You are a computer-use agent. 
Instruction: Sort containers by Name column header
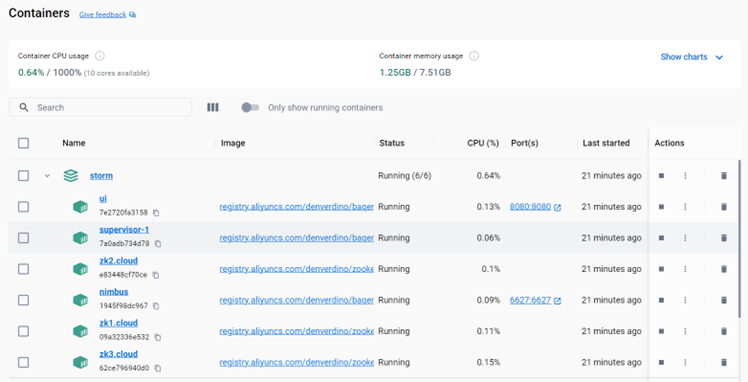pyautogui.click(x=74, y=143)
